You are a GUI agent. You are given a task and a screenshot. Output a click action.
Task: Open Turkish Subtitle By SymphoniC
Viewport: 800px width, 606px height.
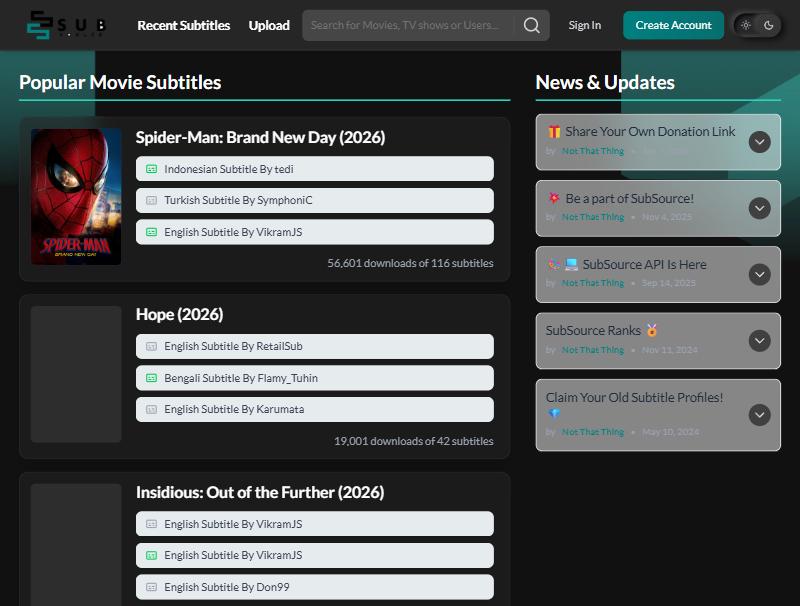pyautogui.click(x=315, y=200)
